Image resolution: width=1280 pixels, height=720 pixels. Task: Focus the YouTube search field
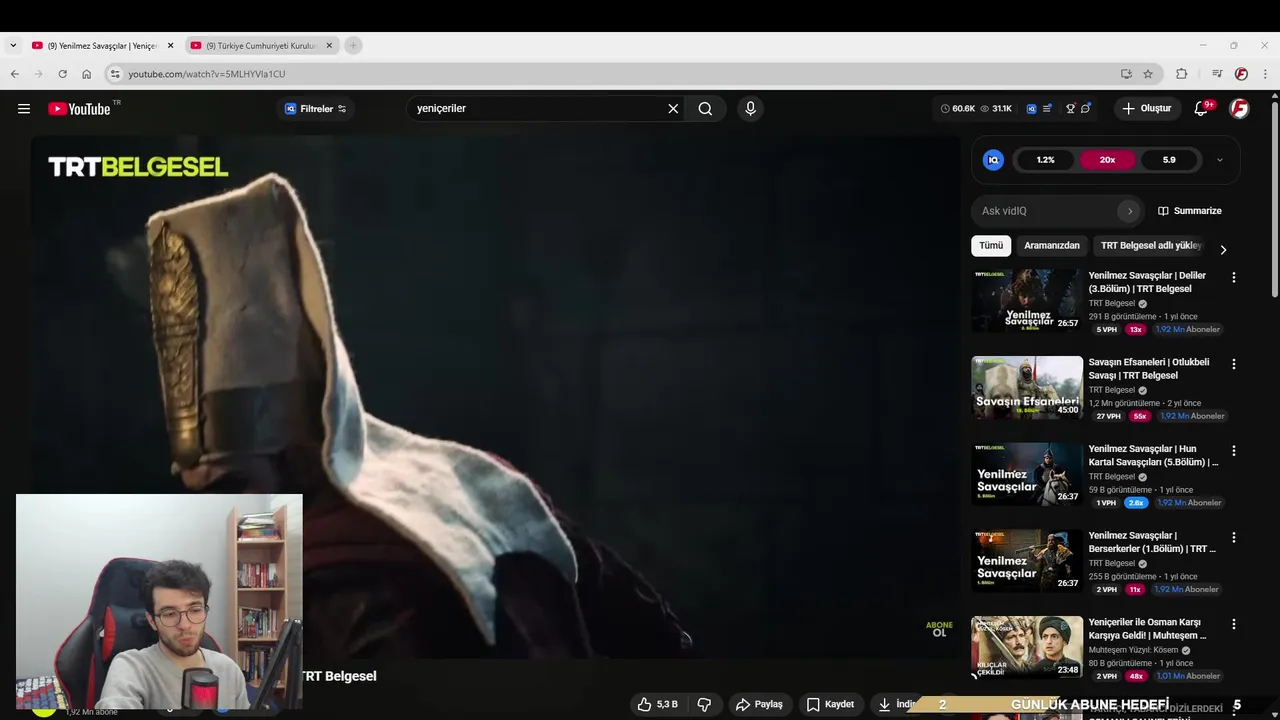[x=536, y=109]
